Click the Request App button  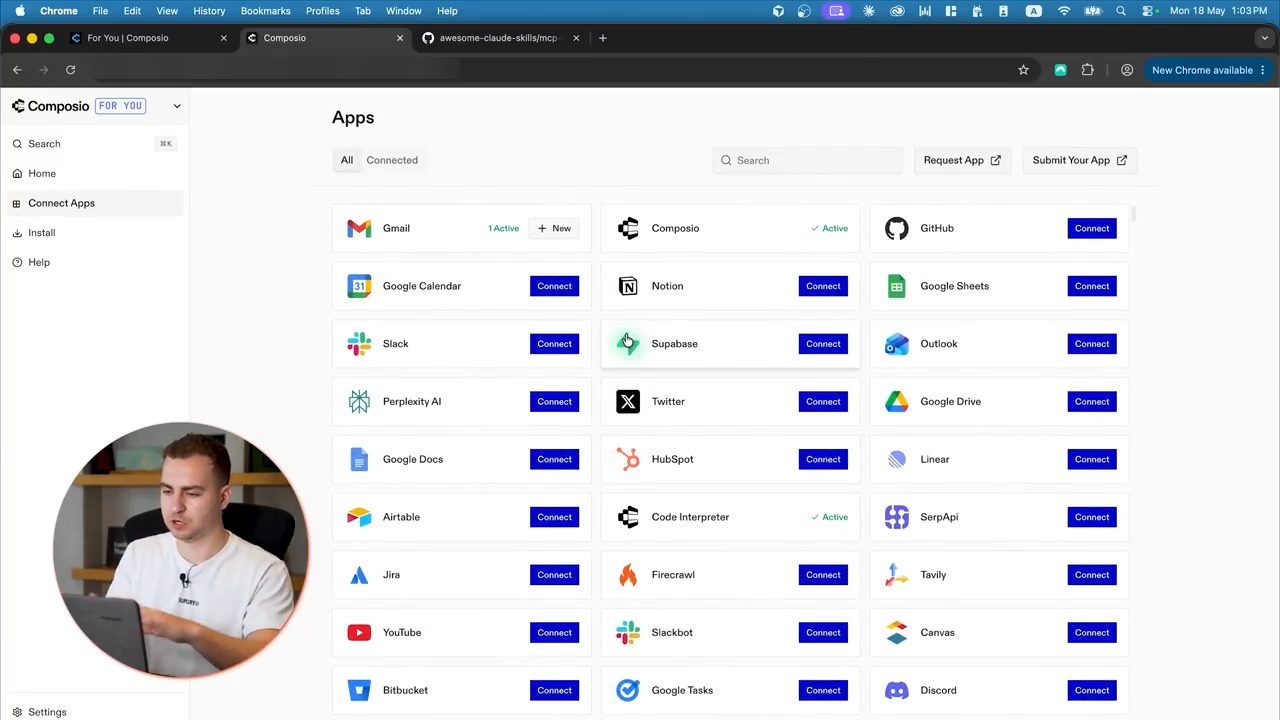962,160
